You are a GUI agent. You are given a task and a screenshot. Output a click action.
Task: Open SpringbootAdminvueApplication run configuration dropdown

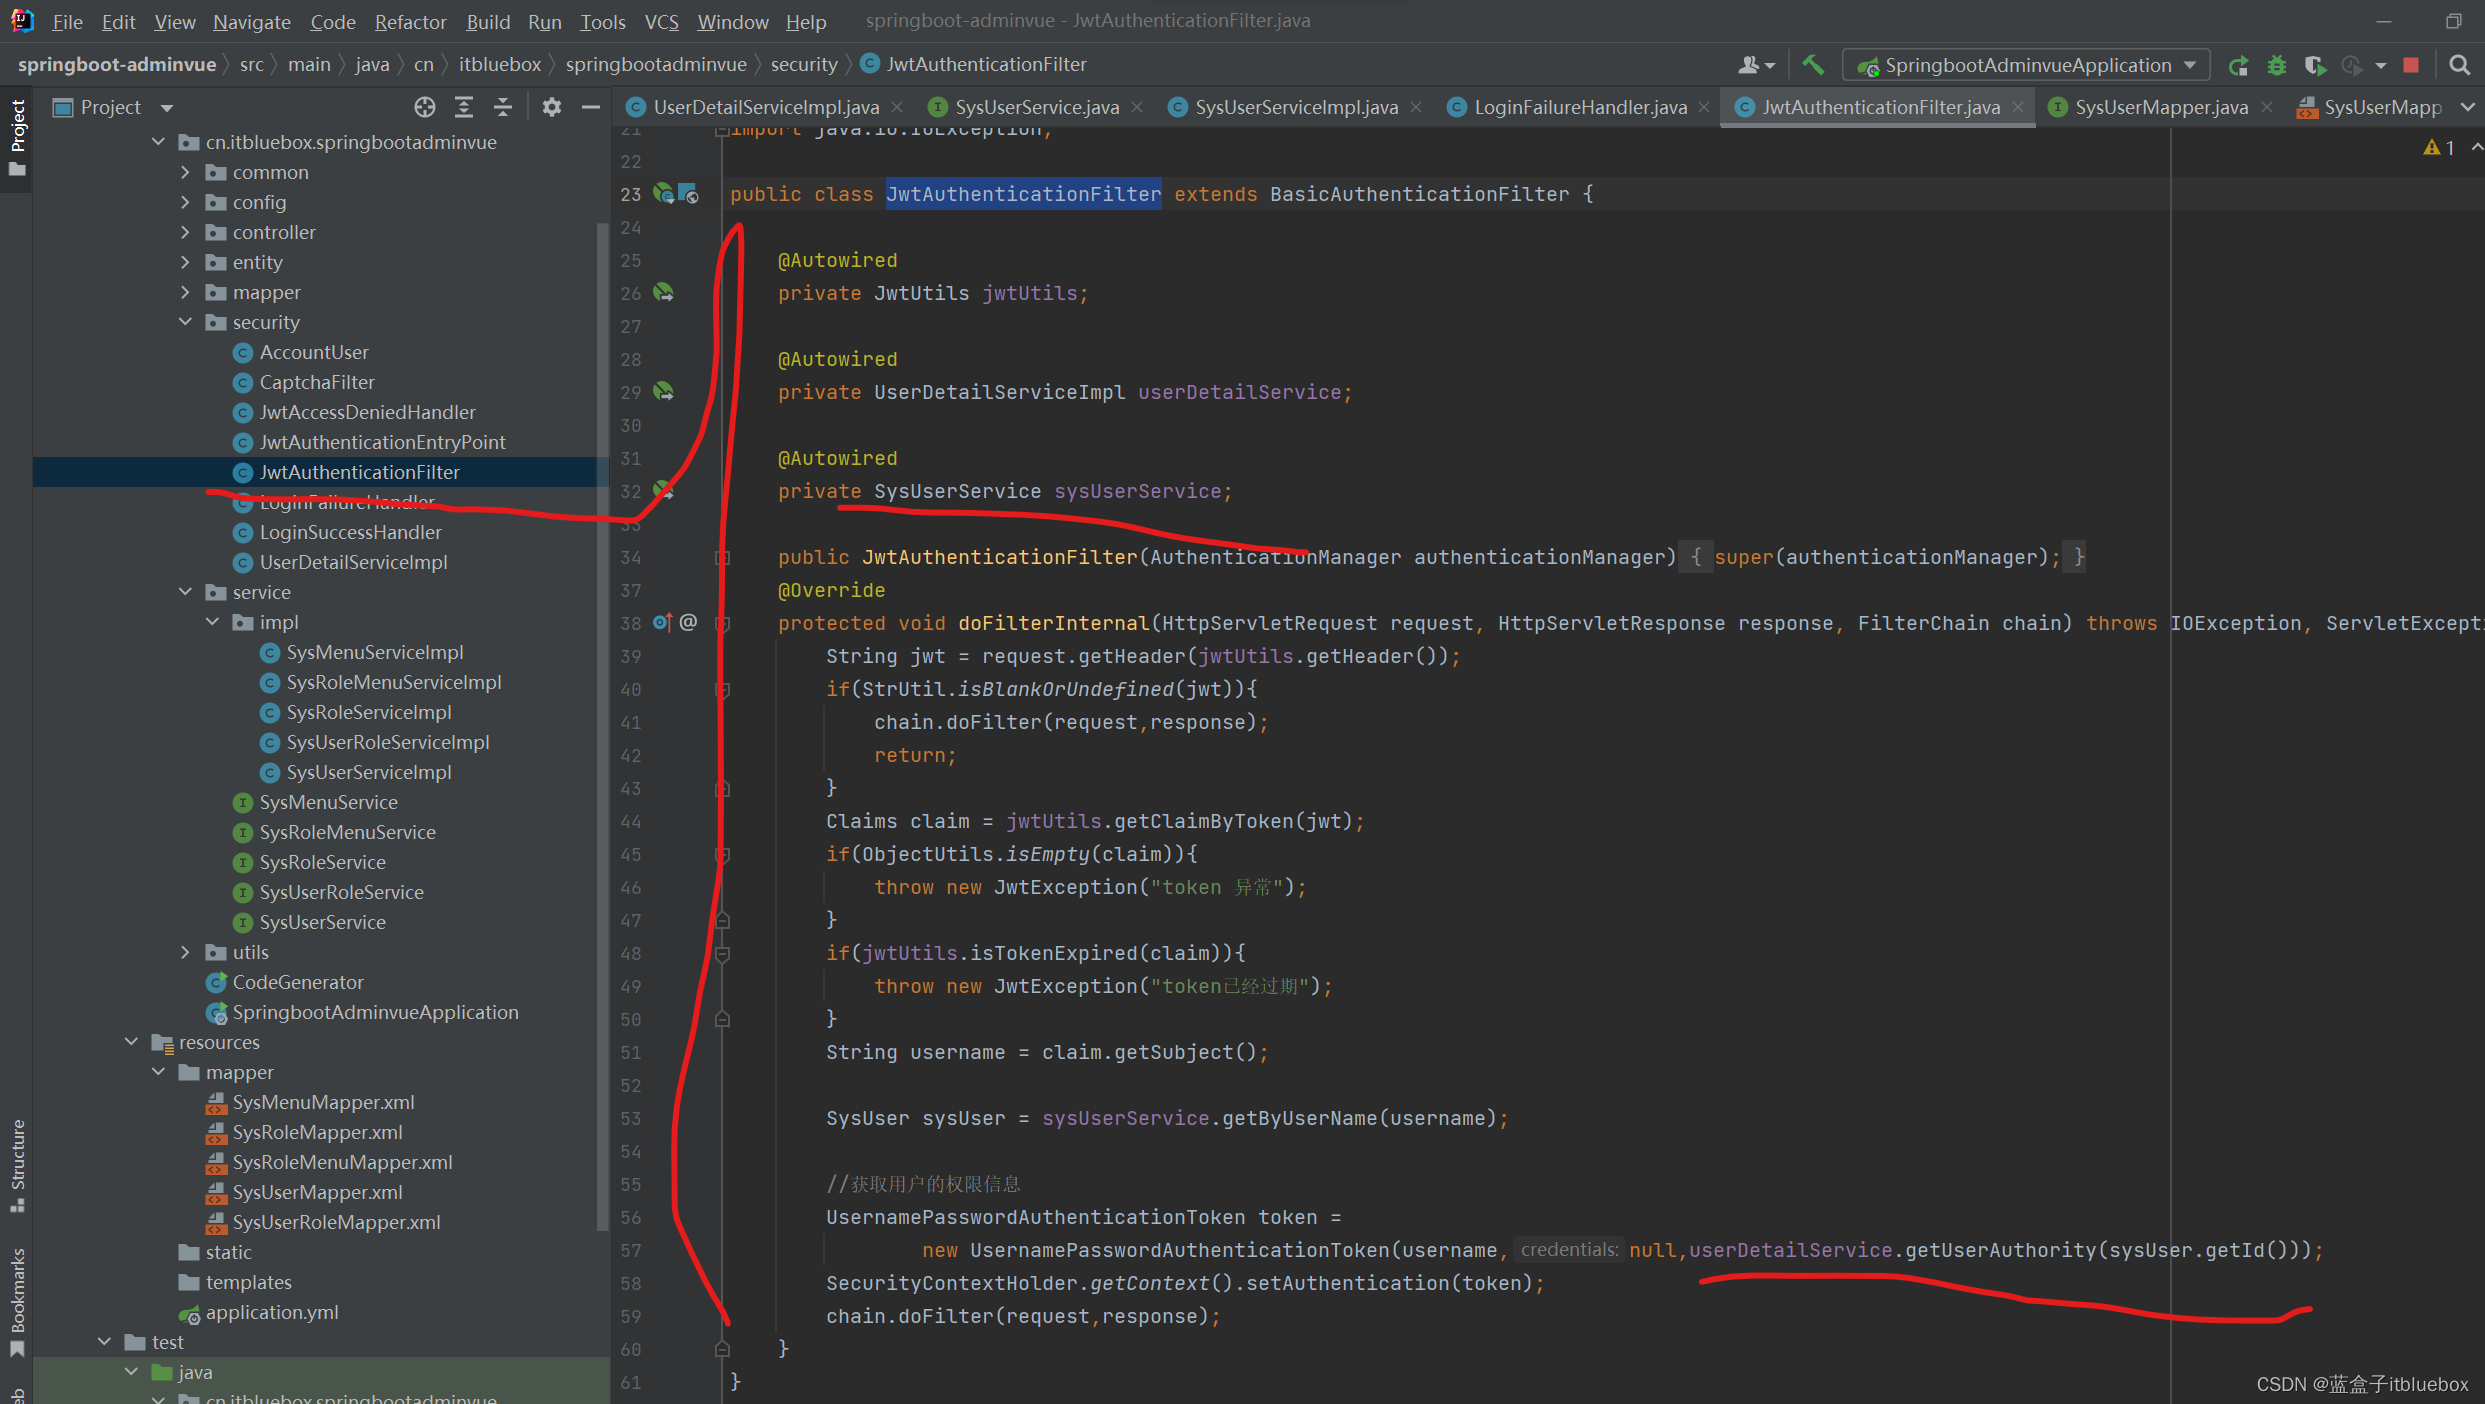[2027, 65]
